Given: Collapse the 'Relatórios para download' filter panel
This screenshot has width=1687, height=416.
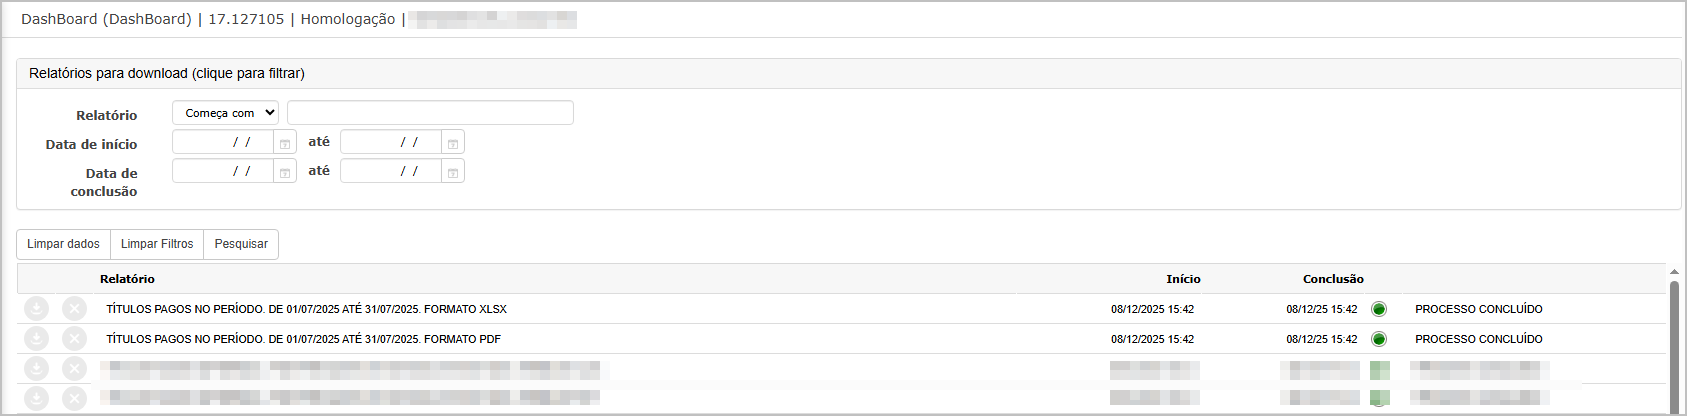Looking at the screenshot, I should click(166, 73).
